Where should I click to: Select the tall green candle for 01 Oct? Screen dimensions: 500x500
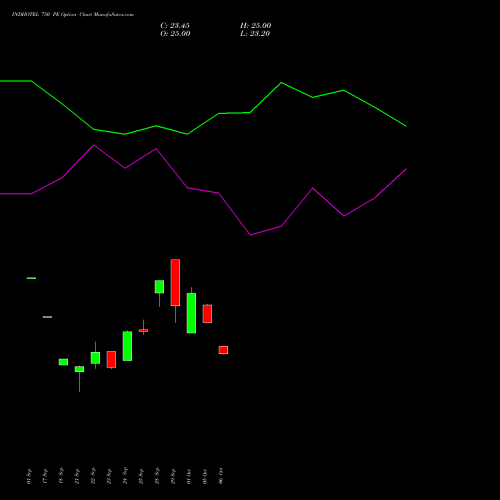pyautogui.click(x=191, y=313)
